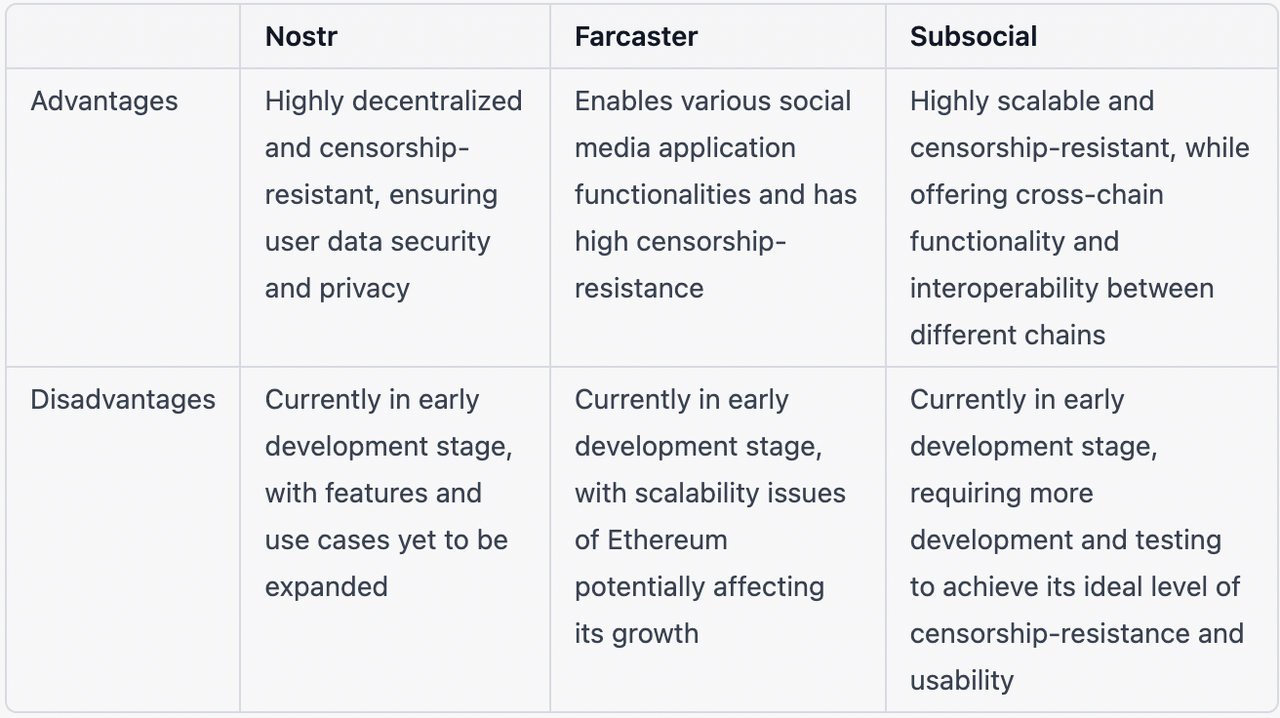Click the Subsocial advantages cell text

point(1080,218)
